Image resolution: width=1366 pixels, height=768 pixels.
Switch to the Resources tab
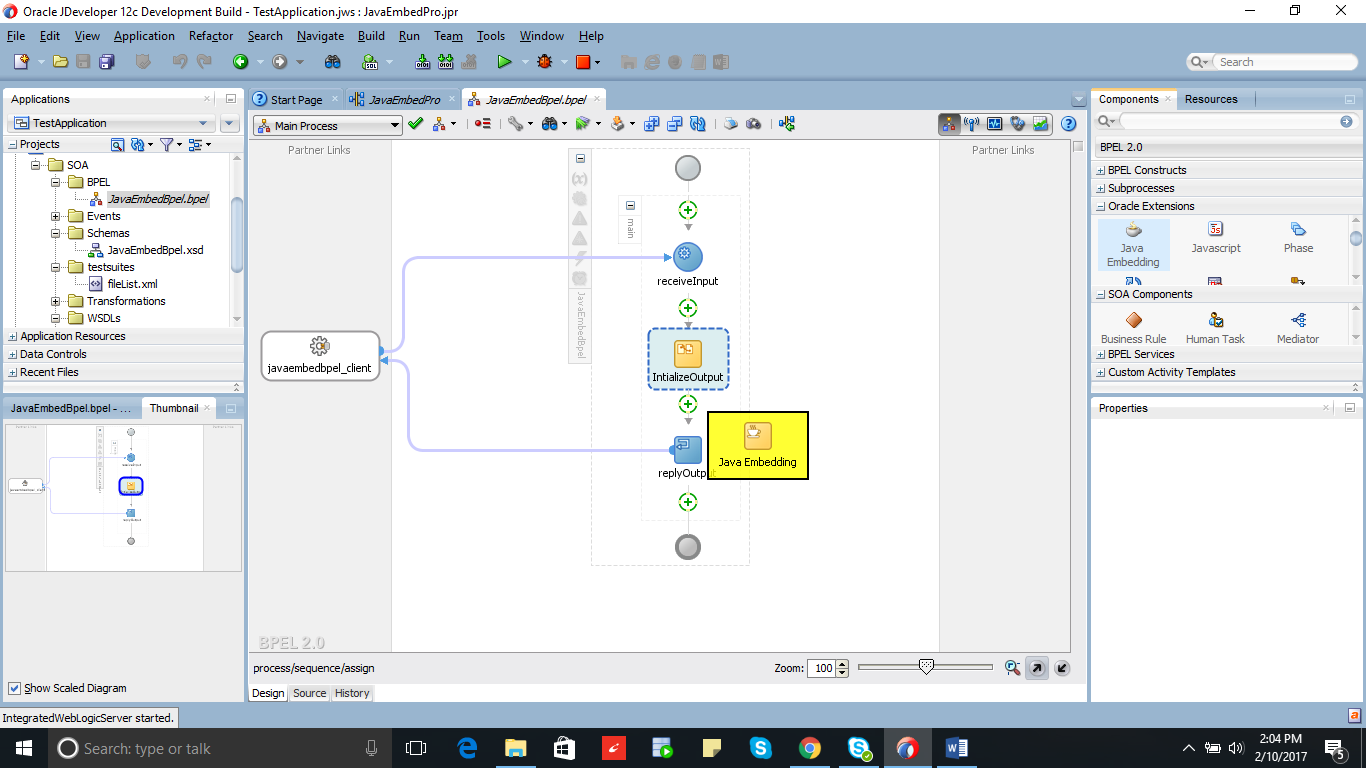pos(1211,99)
